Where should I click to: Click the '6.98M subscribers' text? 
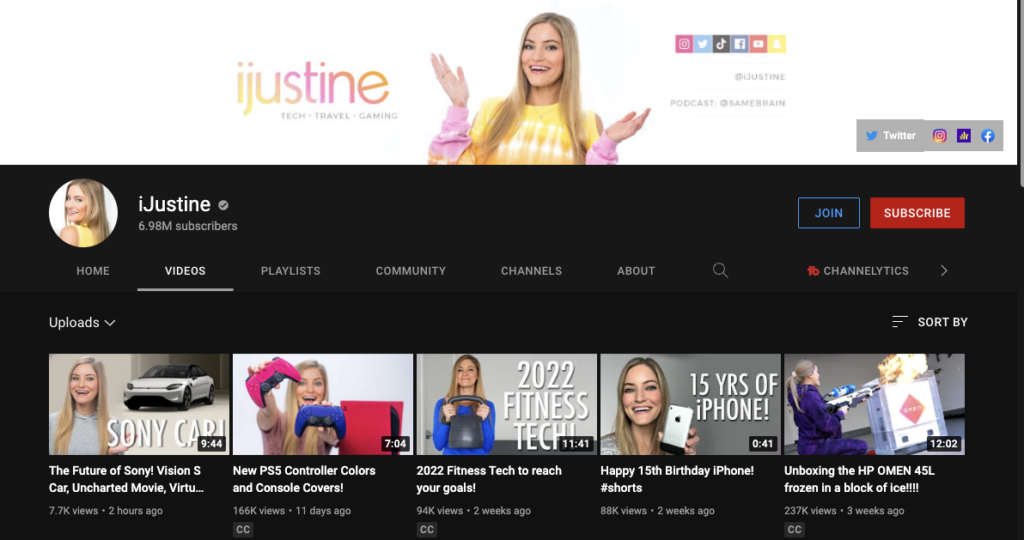click(188, 226)
